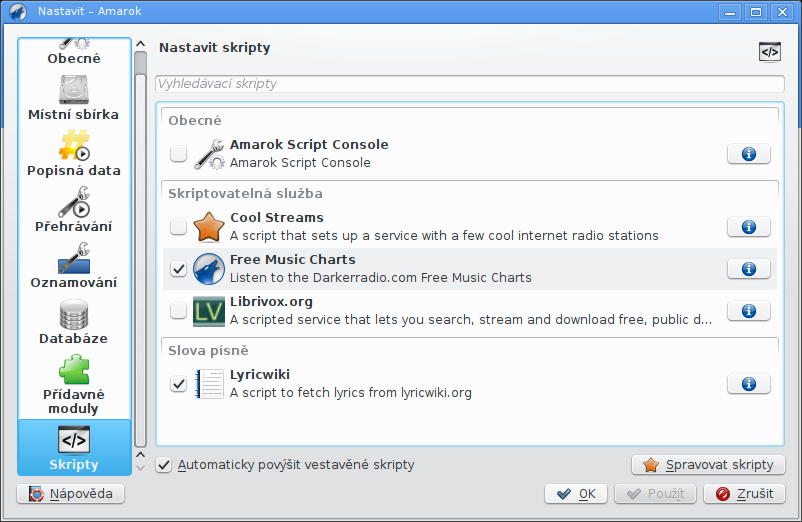This screenshot has width=802, height=522.
Task: Show info for Lyricwiki script
Action: (x=749, y=384)
